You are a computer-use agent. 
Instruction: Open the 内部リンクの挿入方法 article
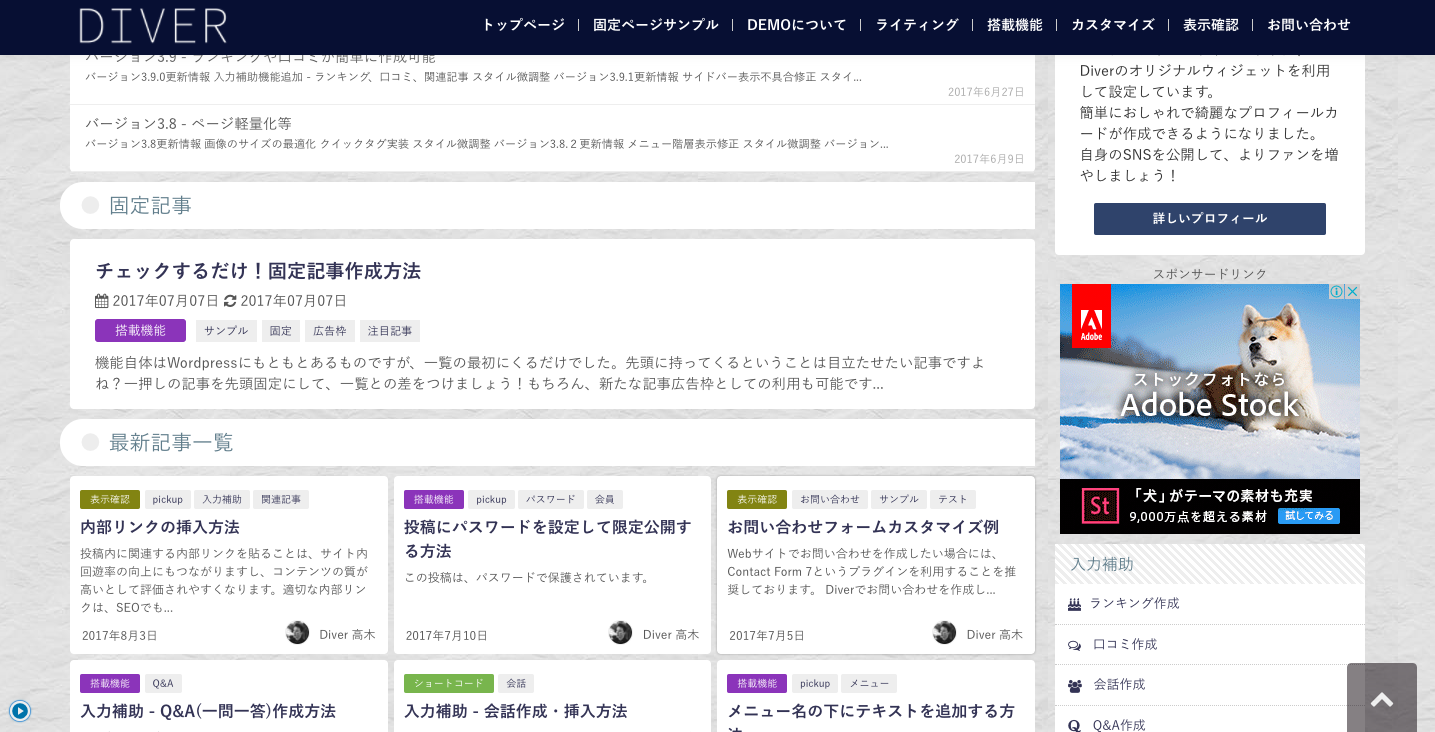coord(160,527)
